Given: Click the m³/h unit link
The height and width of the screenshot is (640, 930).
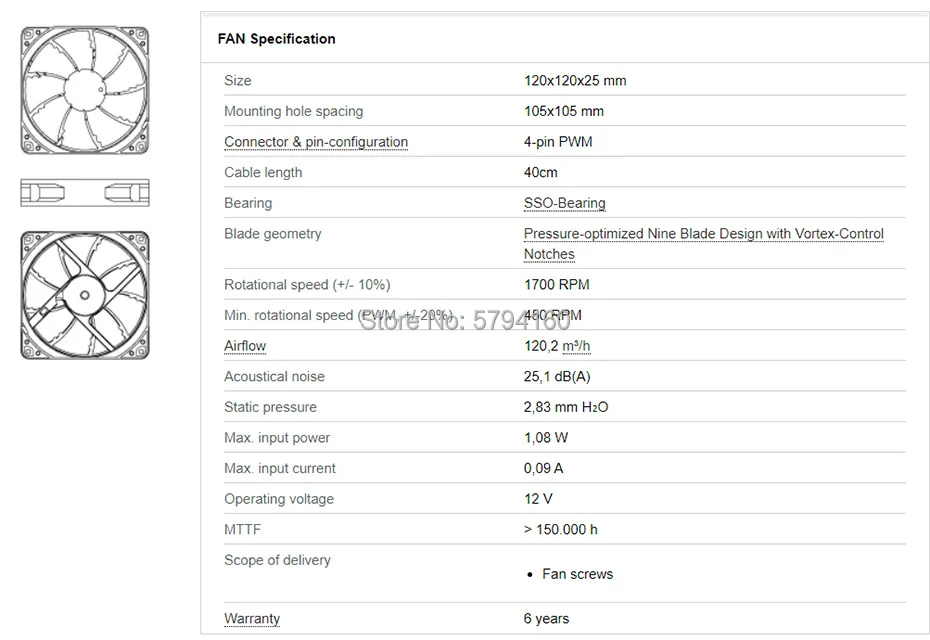Looking at the screenshot, I should point(576,346).
